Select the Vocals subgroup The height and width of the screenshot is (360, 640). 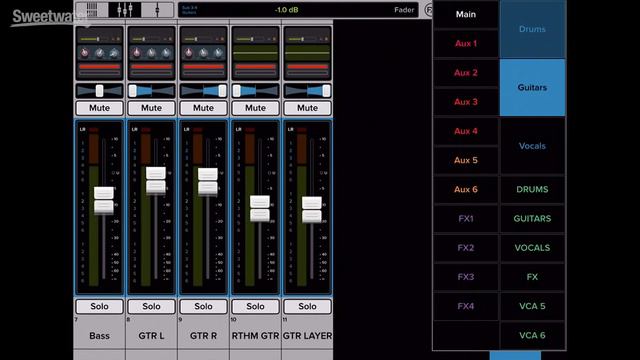(x=532, y=146)
